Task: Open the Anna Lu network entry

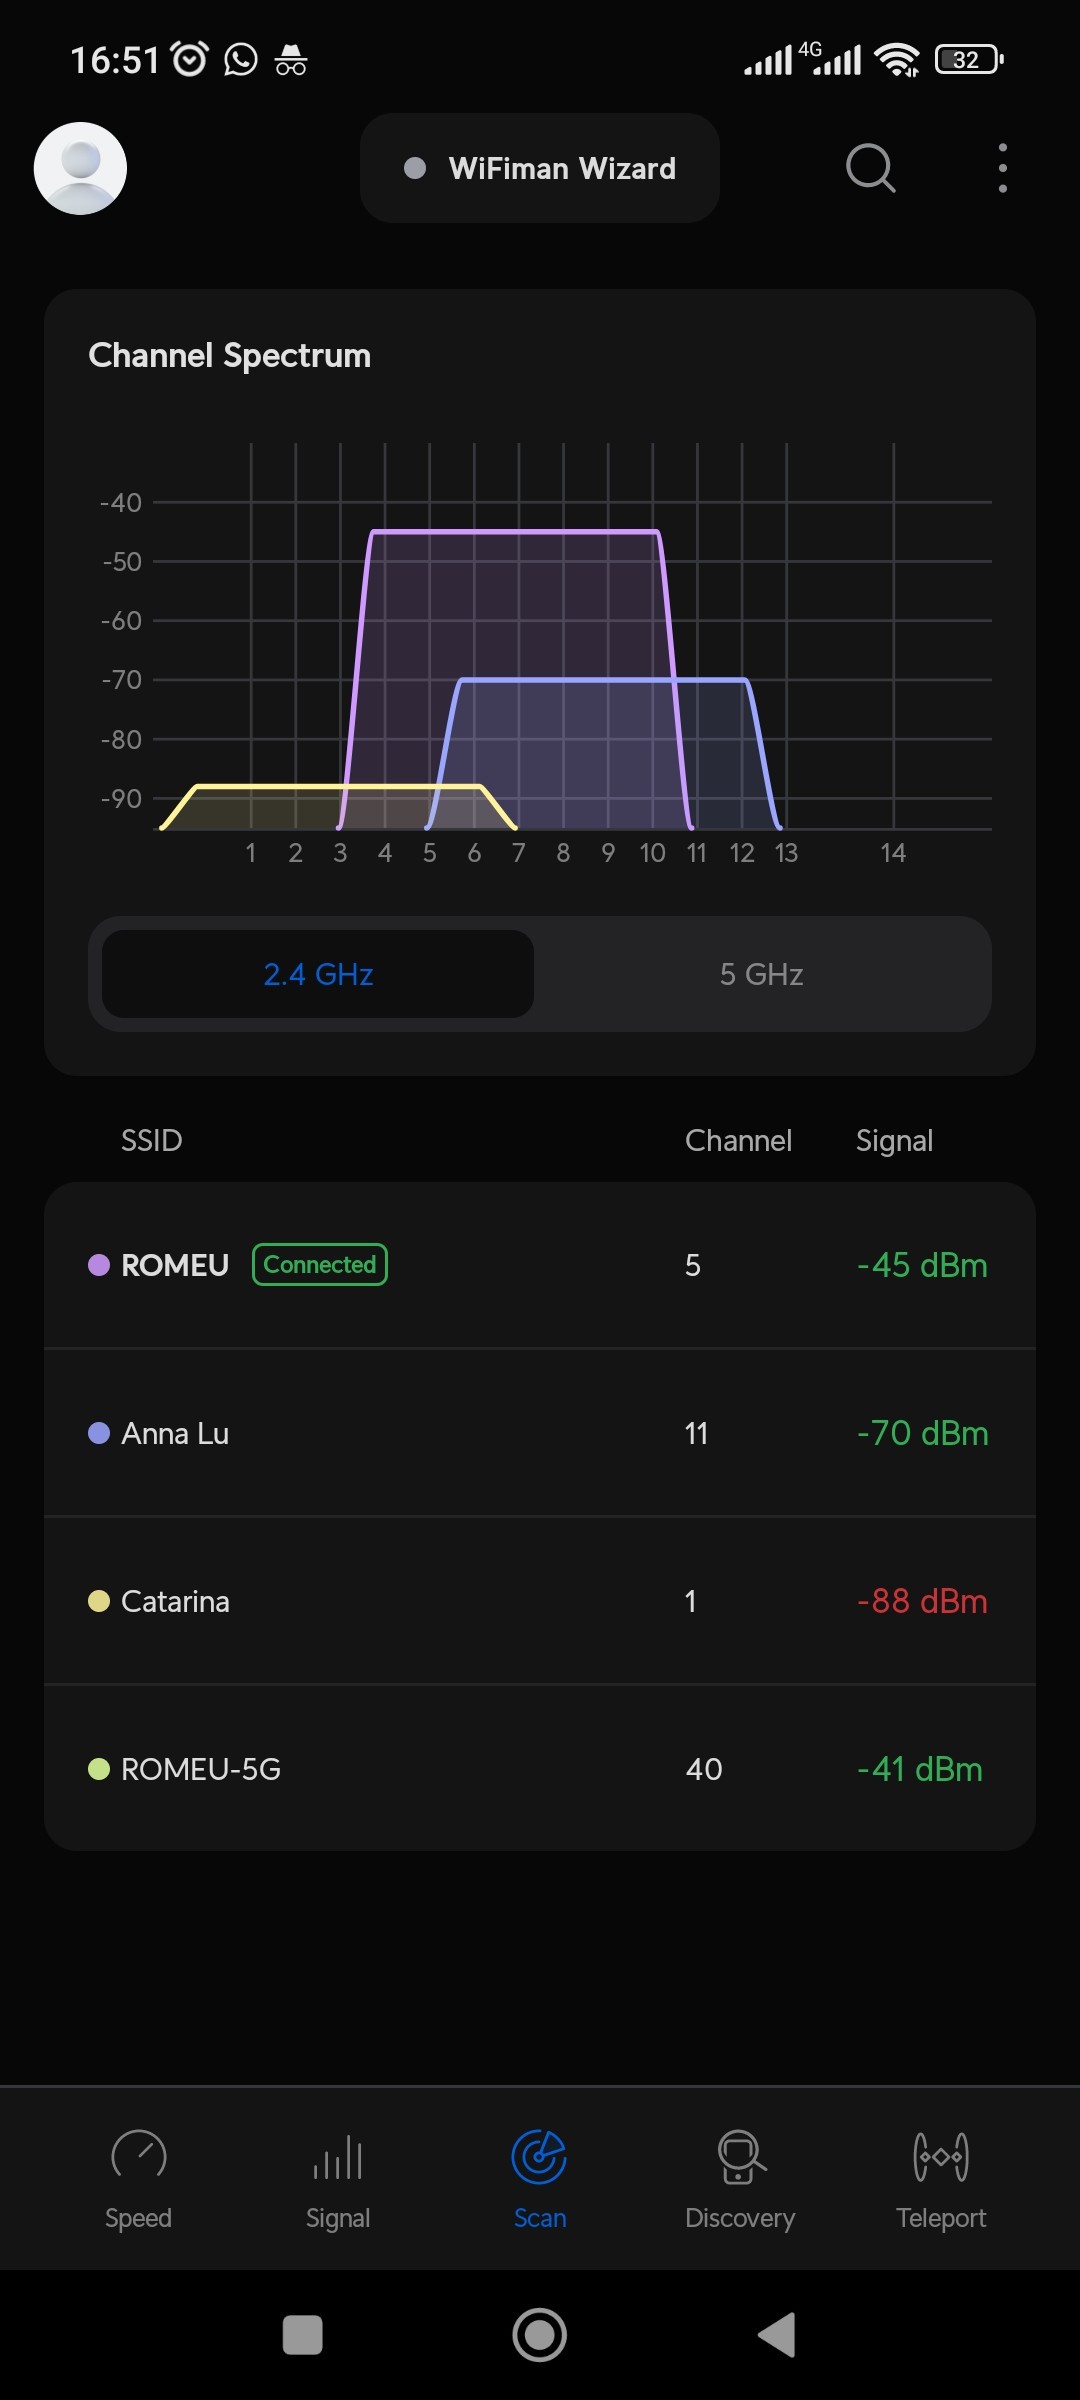Action: click(x=540, y=1433)
